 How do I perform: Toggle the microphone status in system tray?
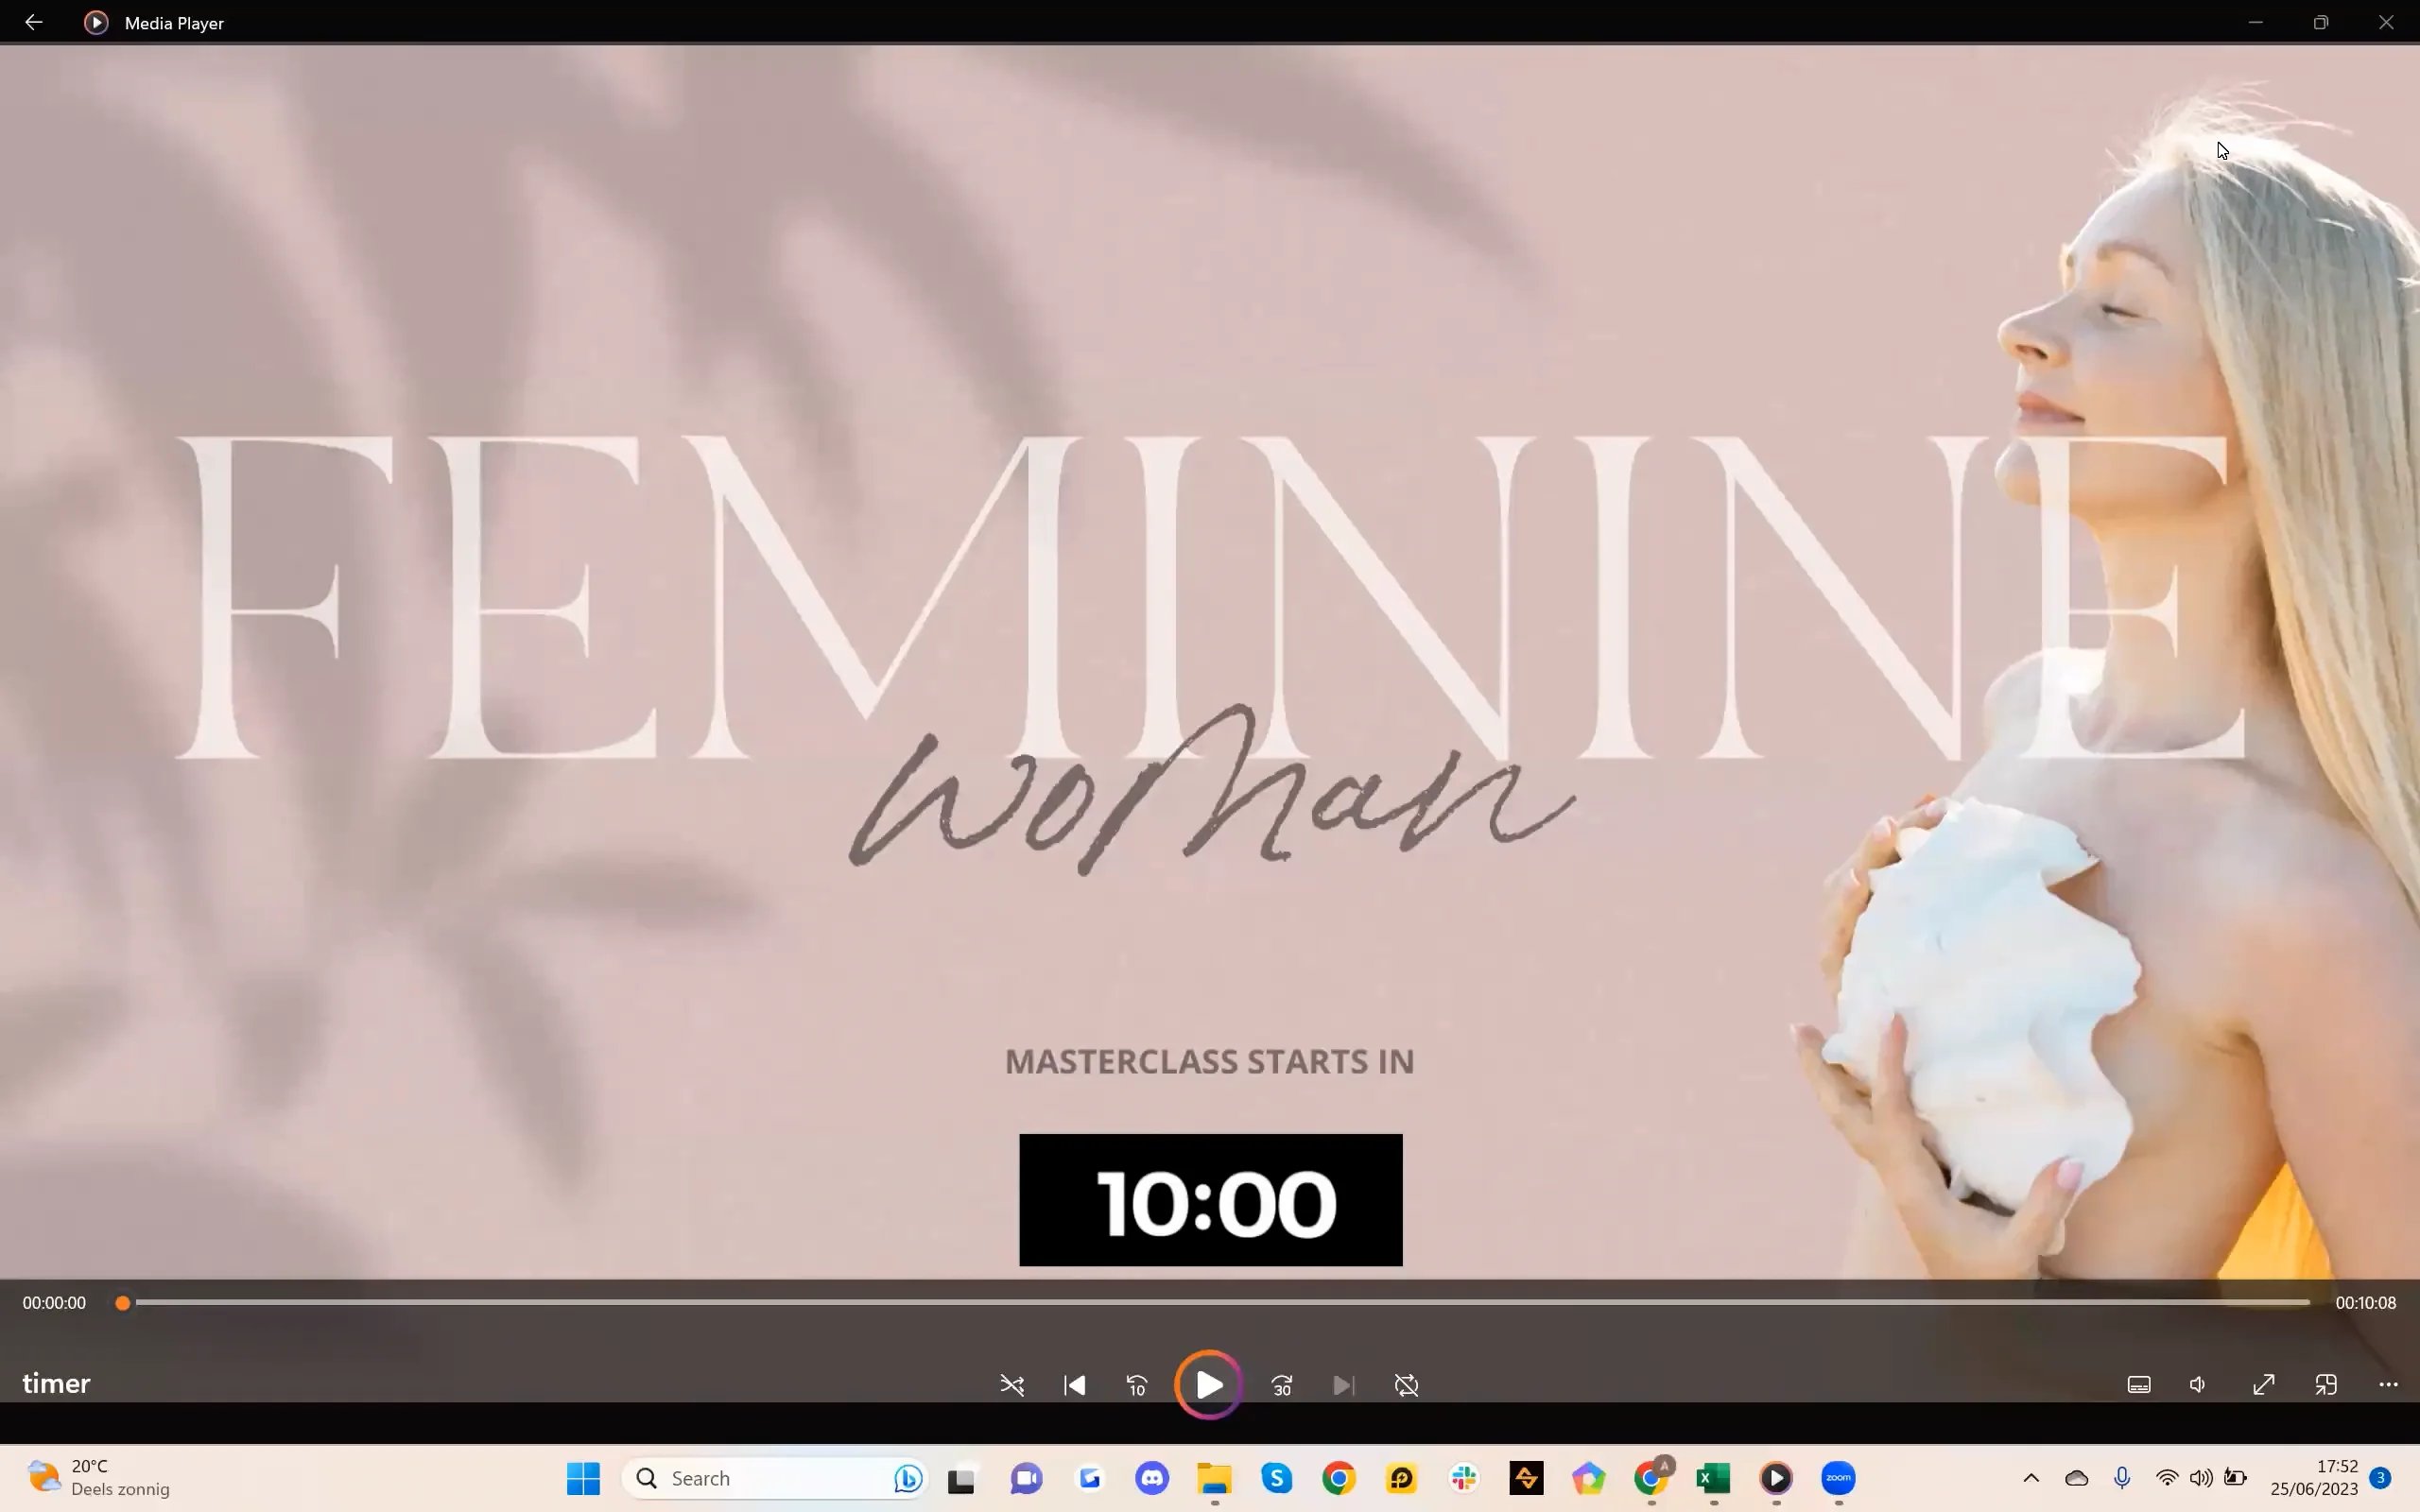(x=2121, y=1478)
